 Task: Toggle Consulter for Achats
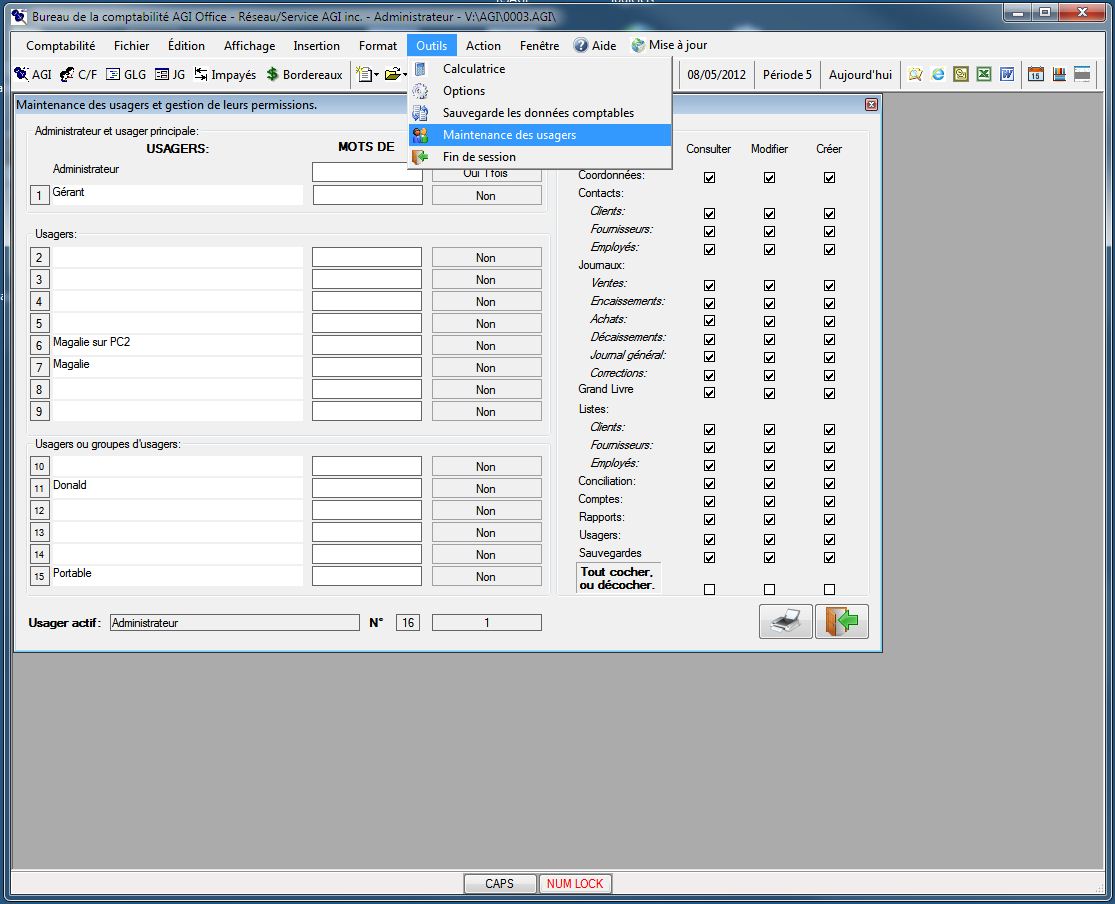click(709, 321)
